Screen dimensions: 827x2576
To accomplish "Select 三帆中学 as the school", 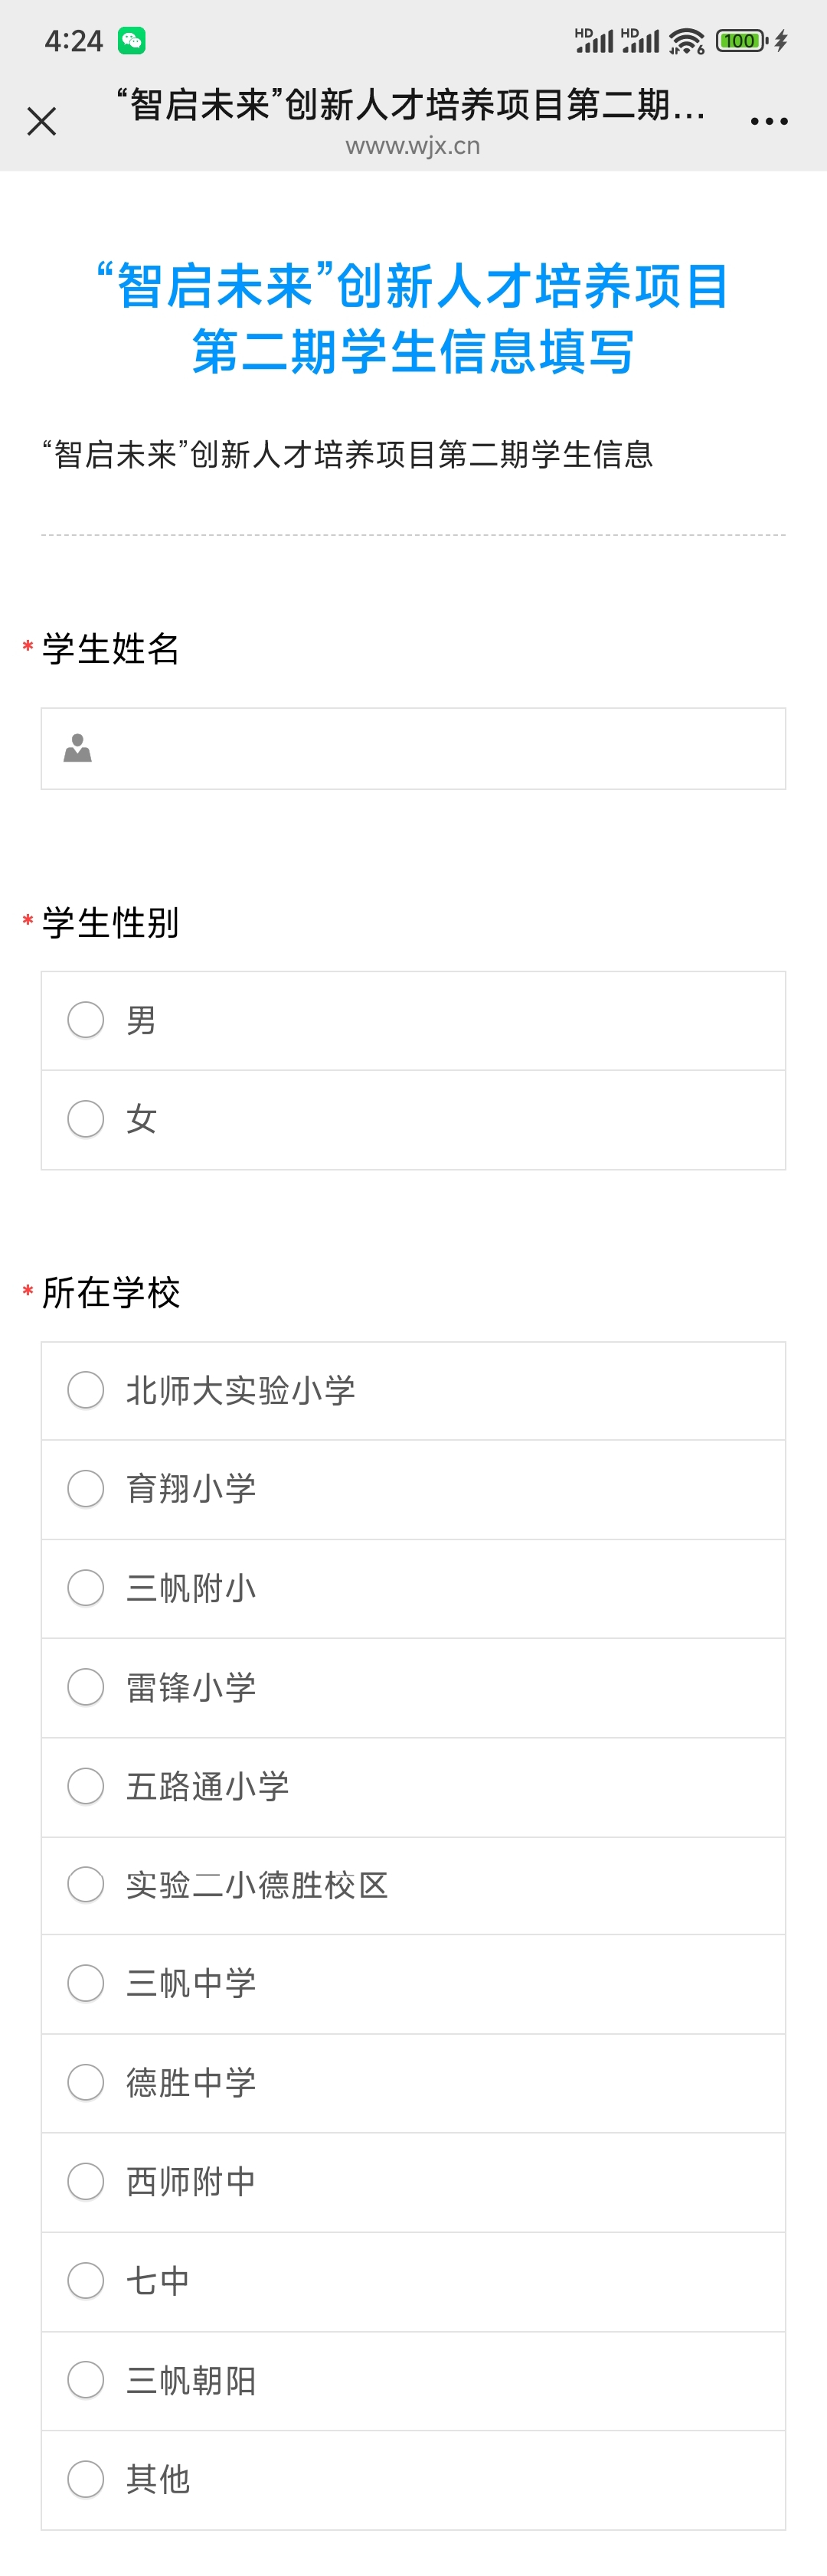I will (86, 1983).
